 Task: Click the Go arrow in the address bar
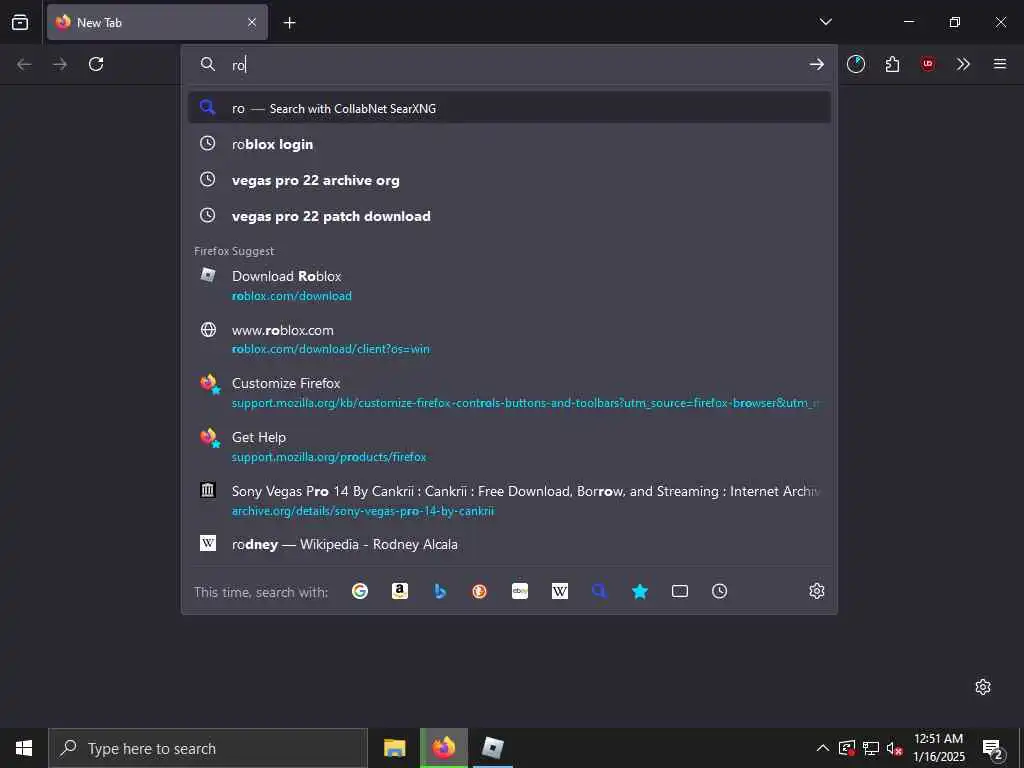click(816, 64)
